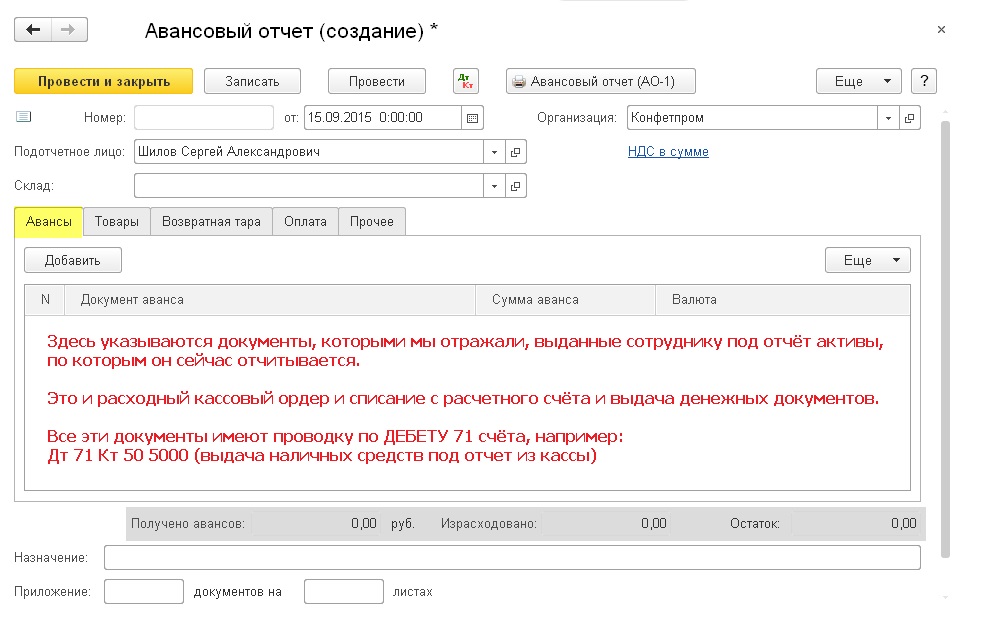
Task: Open the Подотчетное лицо record form
Action: coord(515,152)
